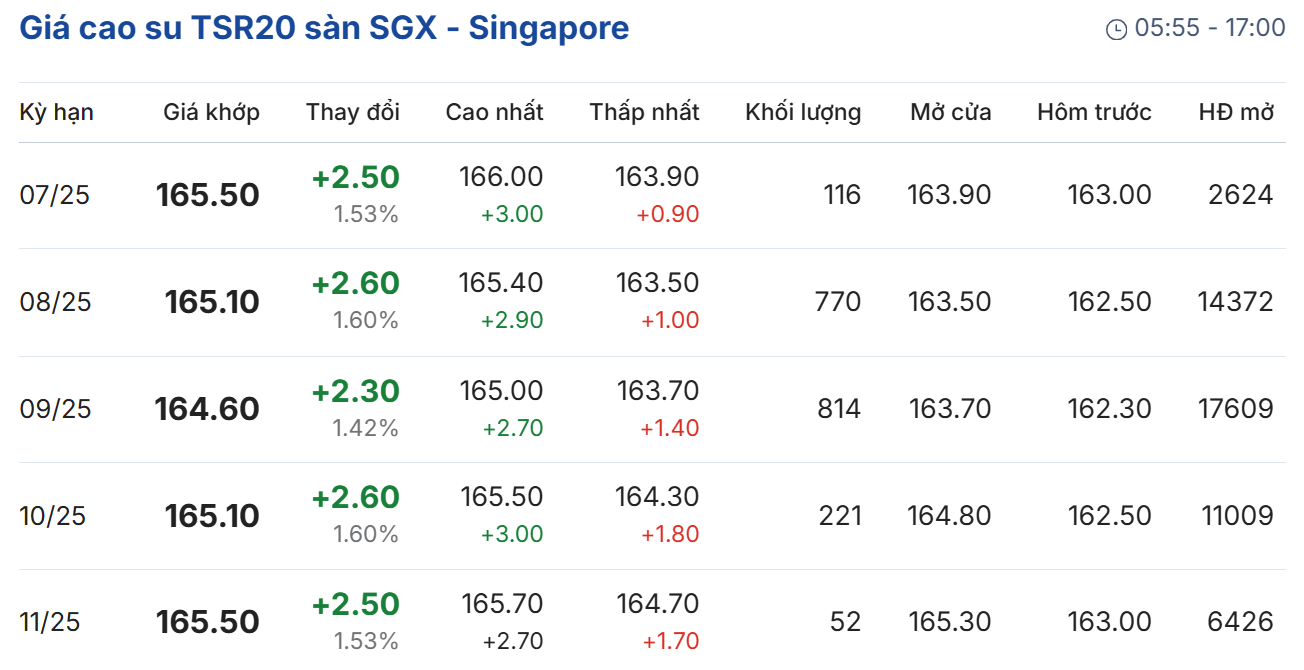Click the 08/25 contract term cell
Screen dimensions: 1304x670
[x=55, y=302]
